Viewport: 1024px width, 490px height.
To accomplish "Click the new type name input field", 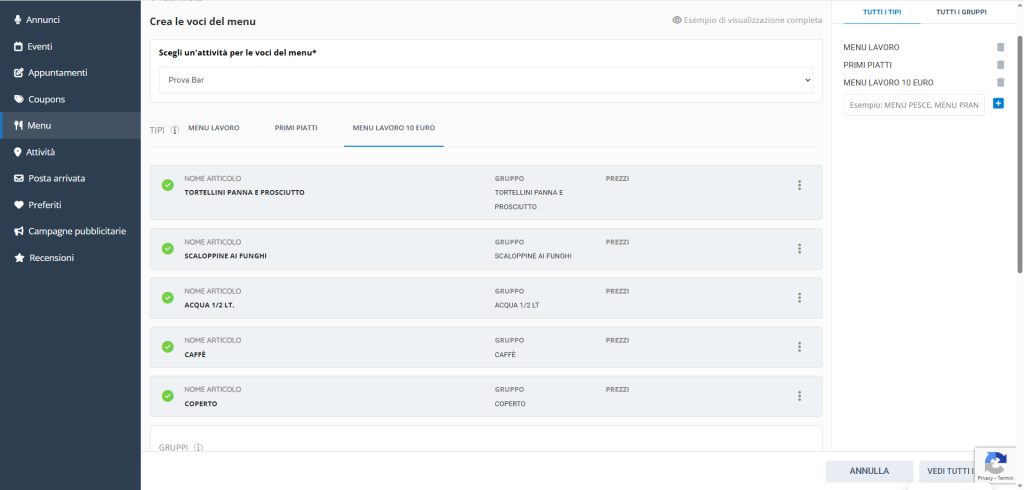I will point(913,105).
